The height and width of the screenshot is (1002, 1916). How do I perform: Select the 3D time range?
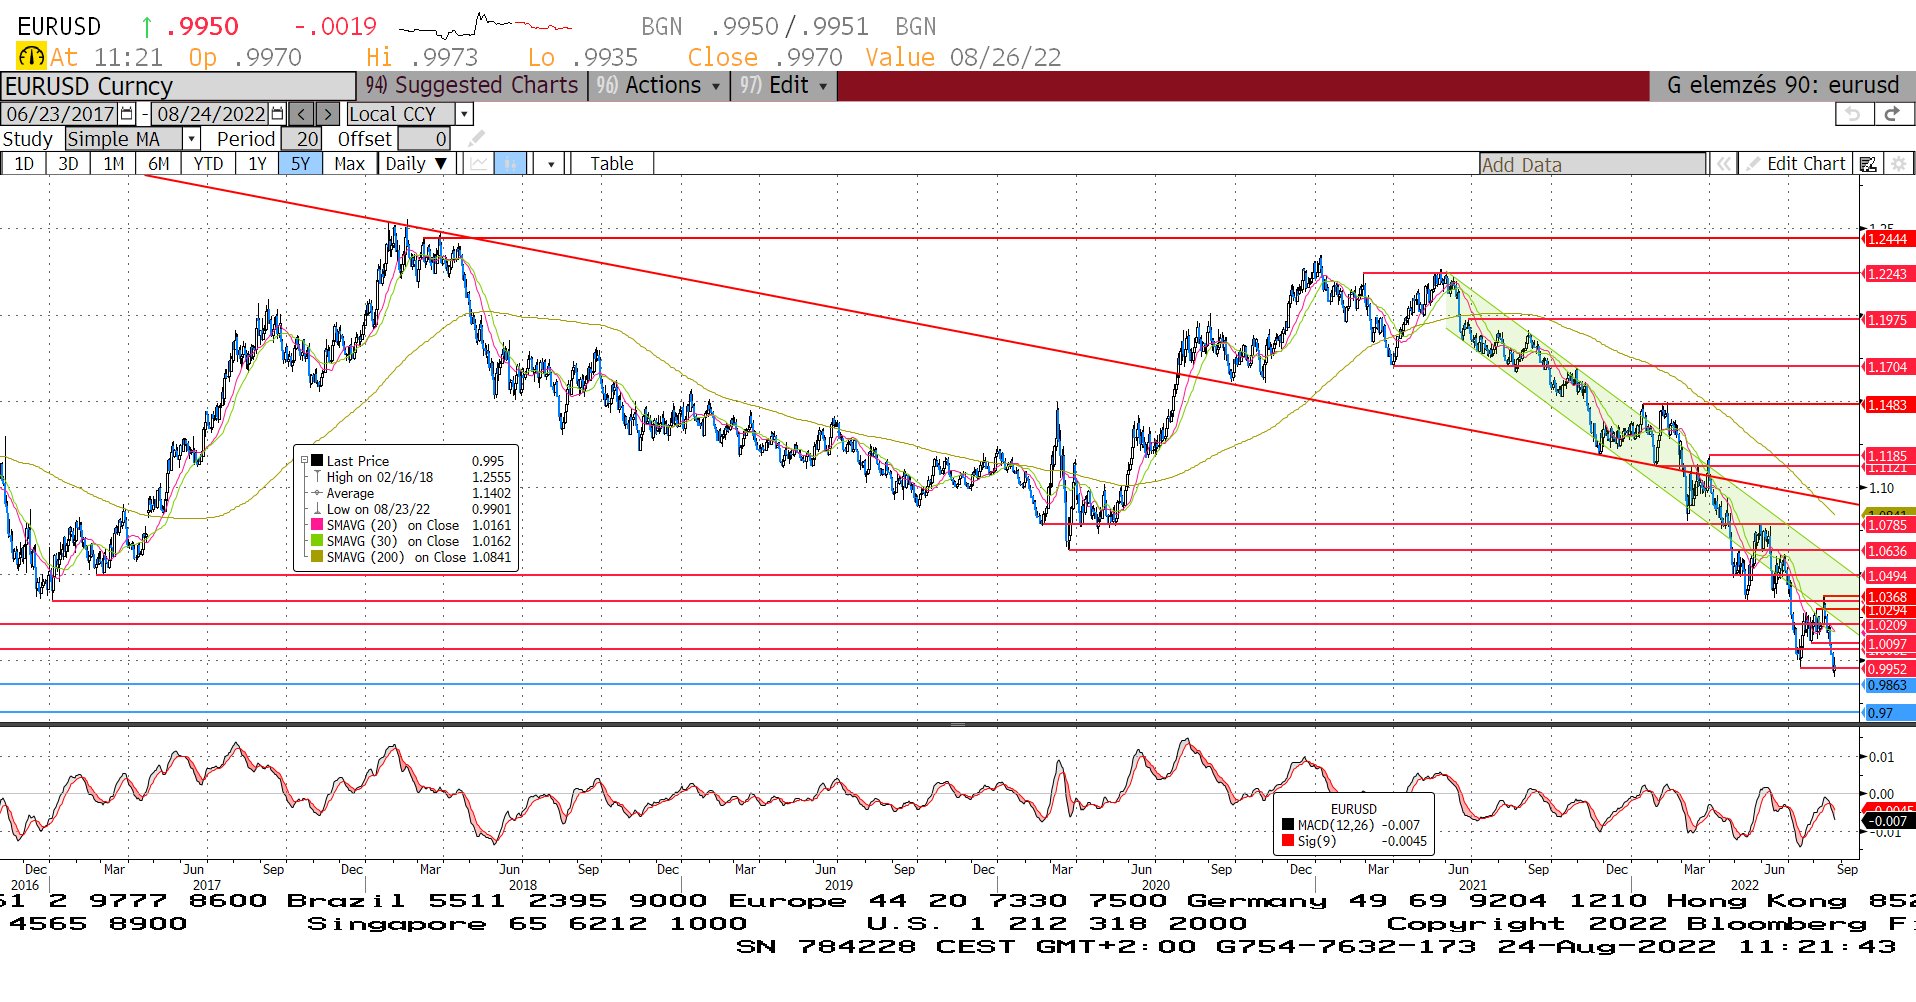pyautogui.click(x=68, y=164)
